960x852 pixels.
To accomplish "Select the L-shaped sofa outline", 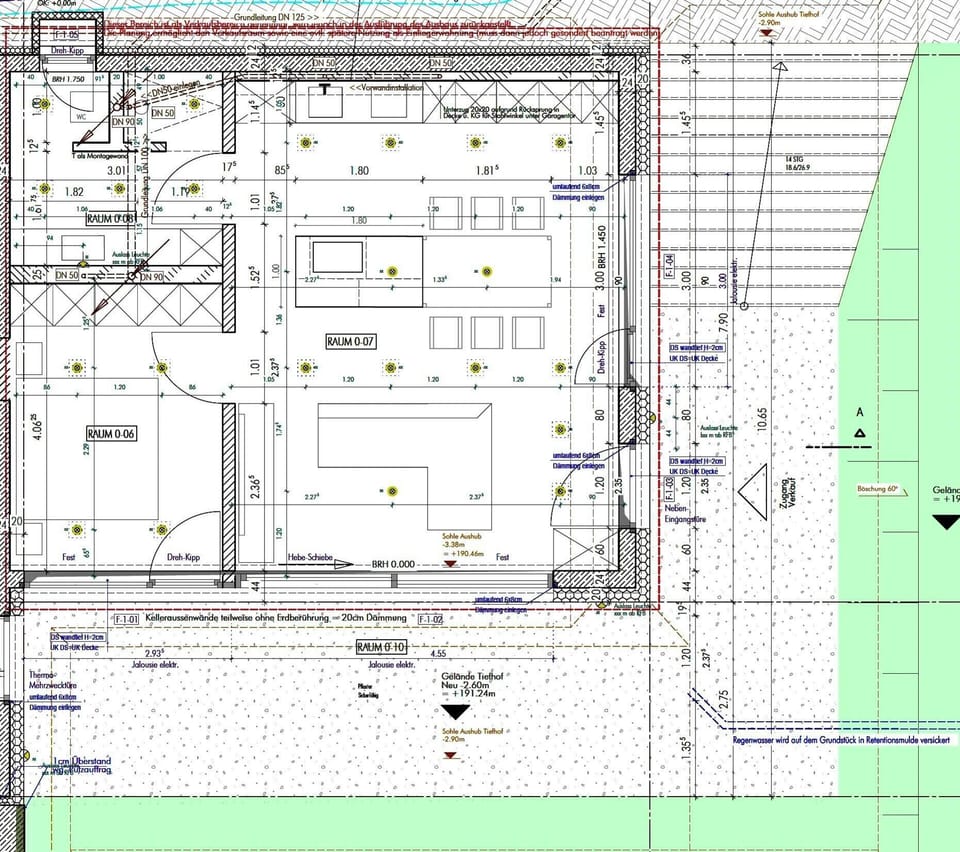I will (x=405, y=466).
